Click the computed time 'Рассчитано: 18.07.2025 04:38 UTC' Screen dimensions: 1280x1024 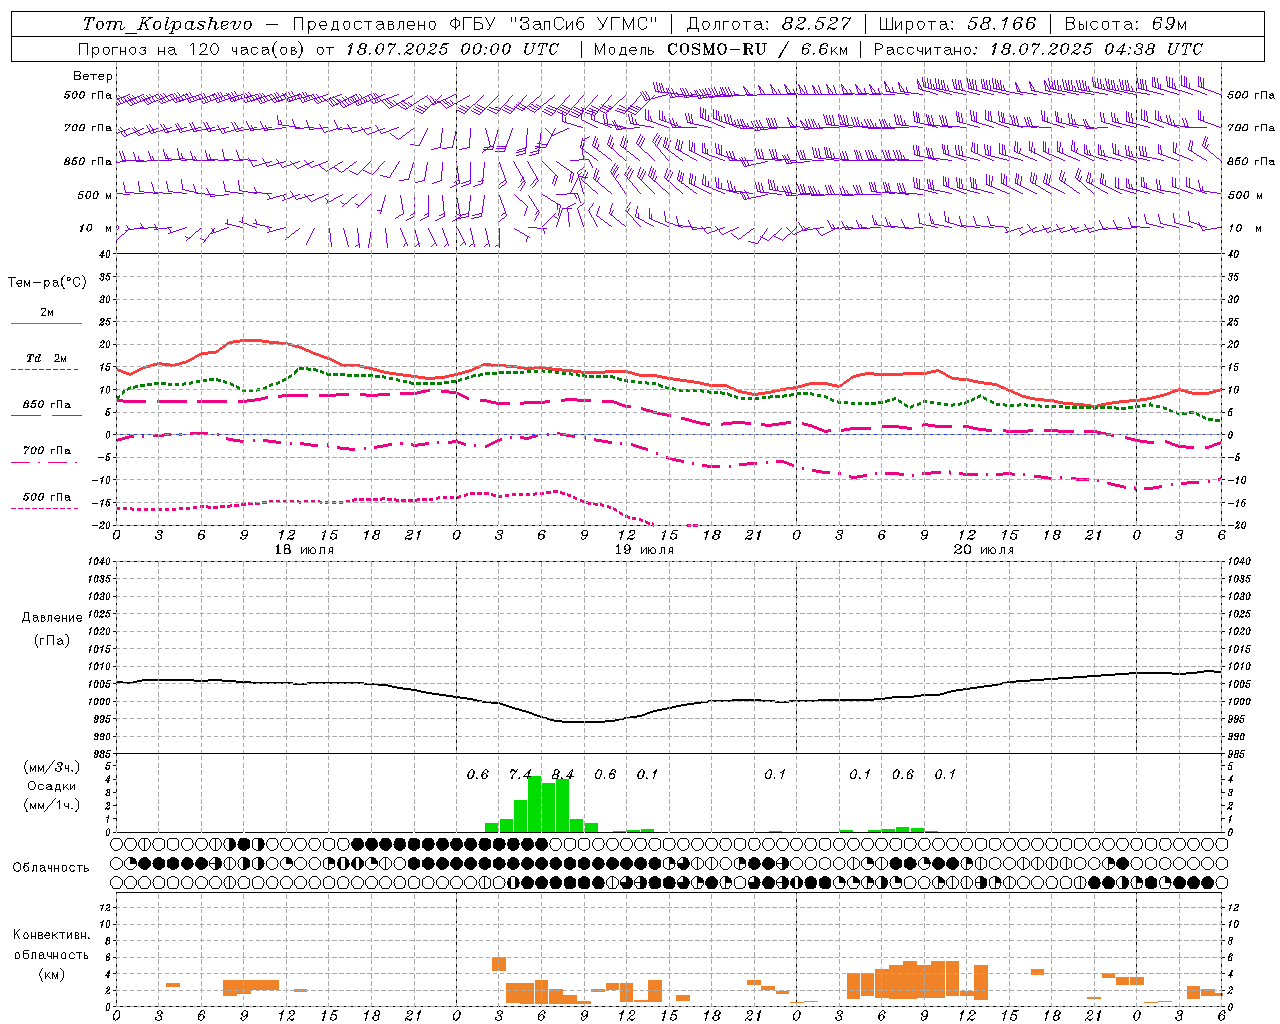(1038, 49)
